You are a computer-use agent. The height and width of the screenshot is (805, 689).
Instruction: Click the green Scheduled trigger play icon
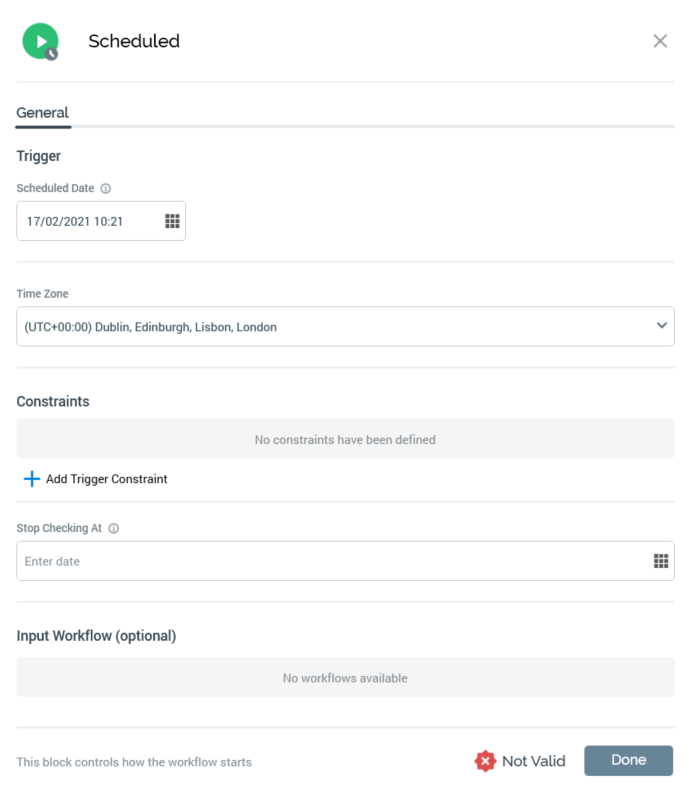point(40,41)
